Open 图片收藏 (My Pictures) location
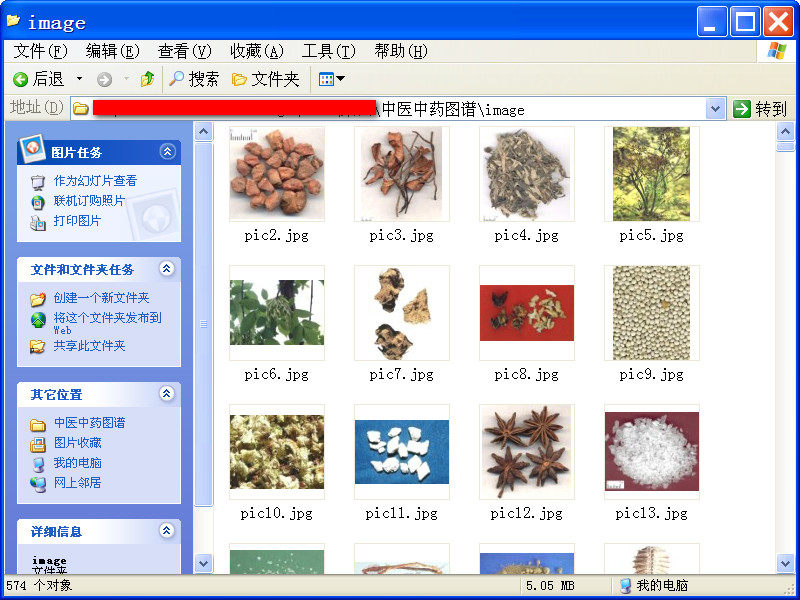Screen dimensions: 800x600 (x=78, y=442)
